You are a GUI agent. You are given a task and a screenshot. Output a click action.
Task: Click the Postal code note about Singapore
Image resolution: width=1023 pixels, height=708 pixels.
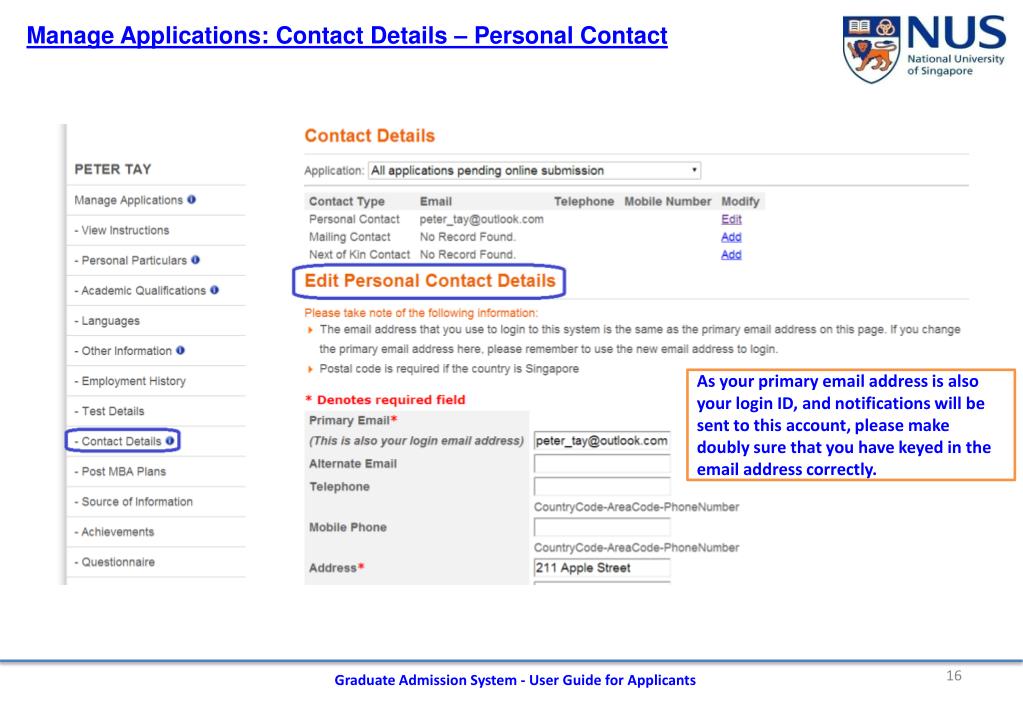coord(449,369)
